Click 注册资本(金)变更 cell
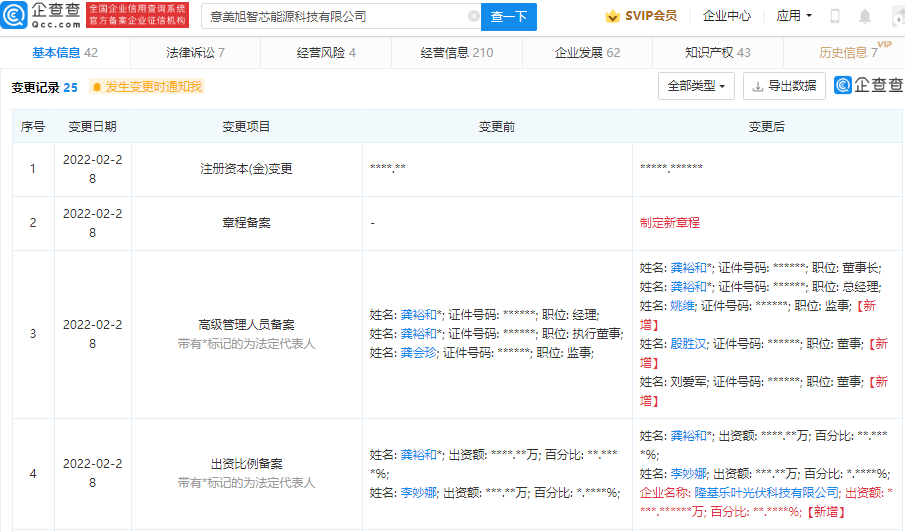The width and height of the screenshot is (905, 532). coord(246,169)
